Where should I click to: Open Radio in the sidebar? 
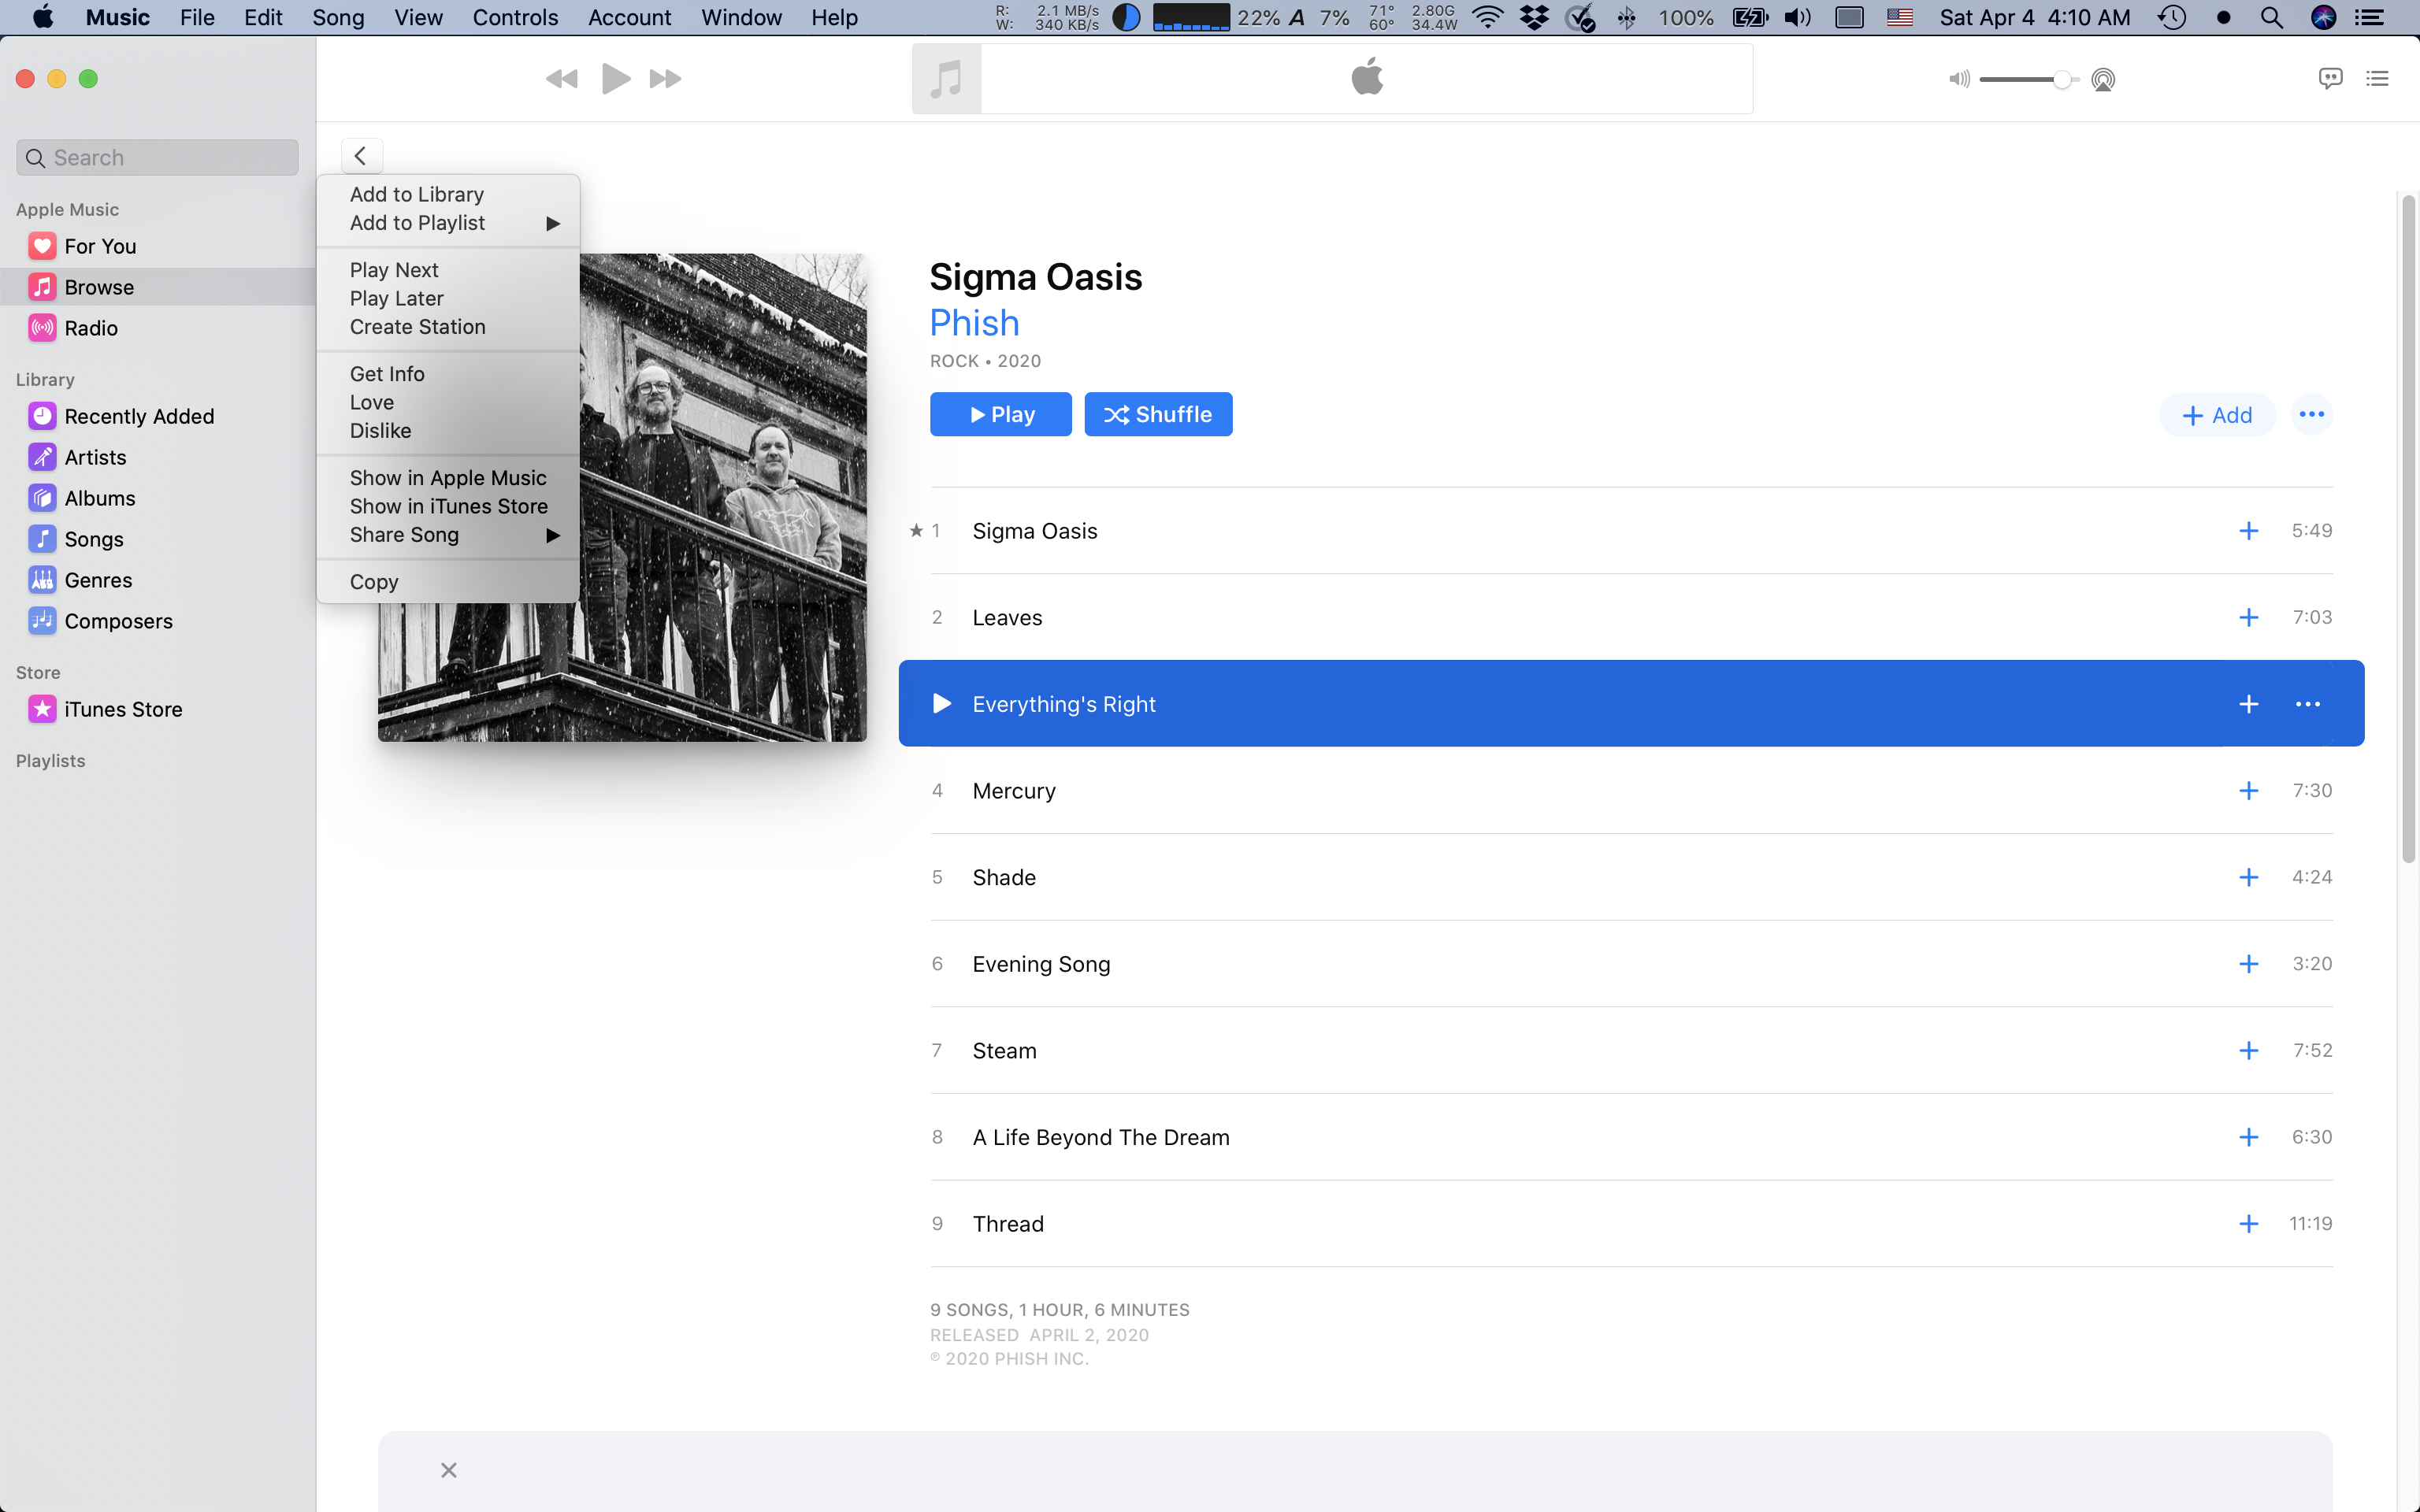point(91,328)
